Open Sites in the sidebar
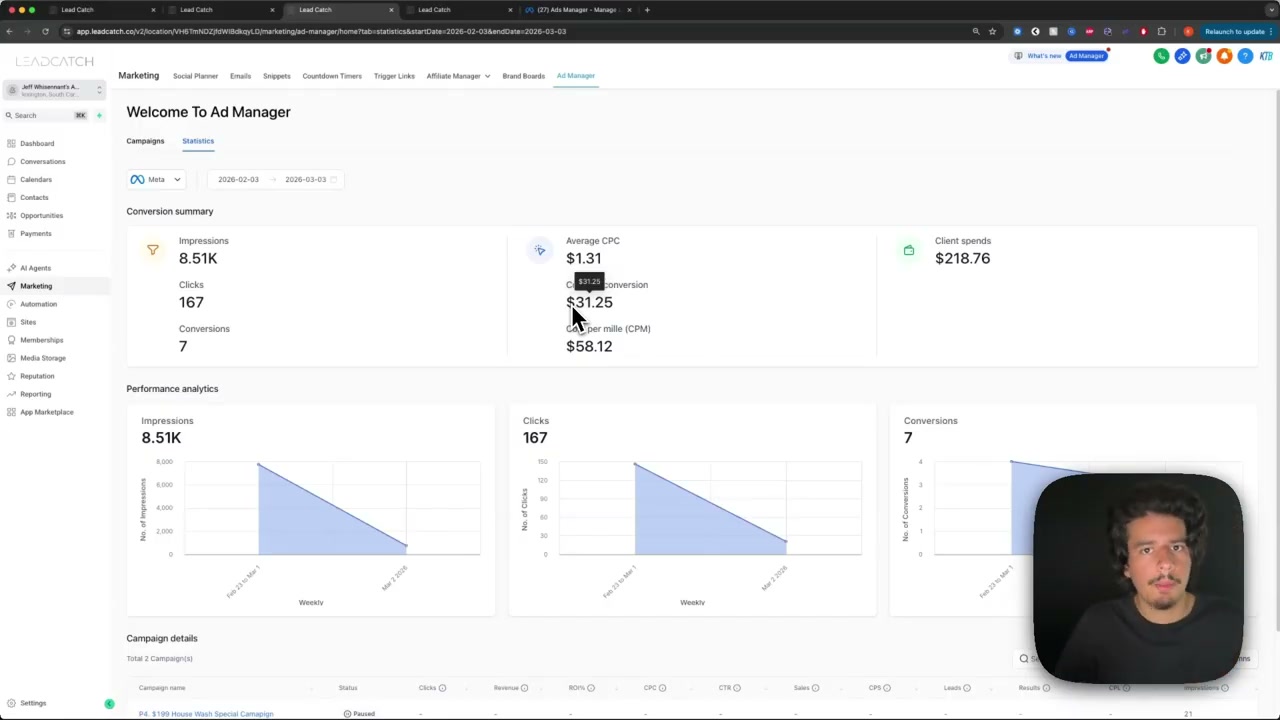Viewport: 1280px width, 720px height. pos(28,322)
